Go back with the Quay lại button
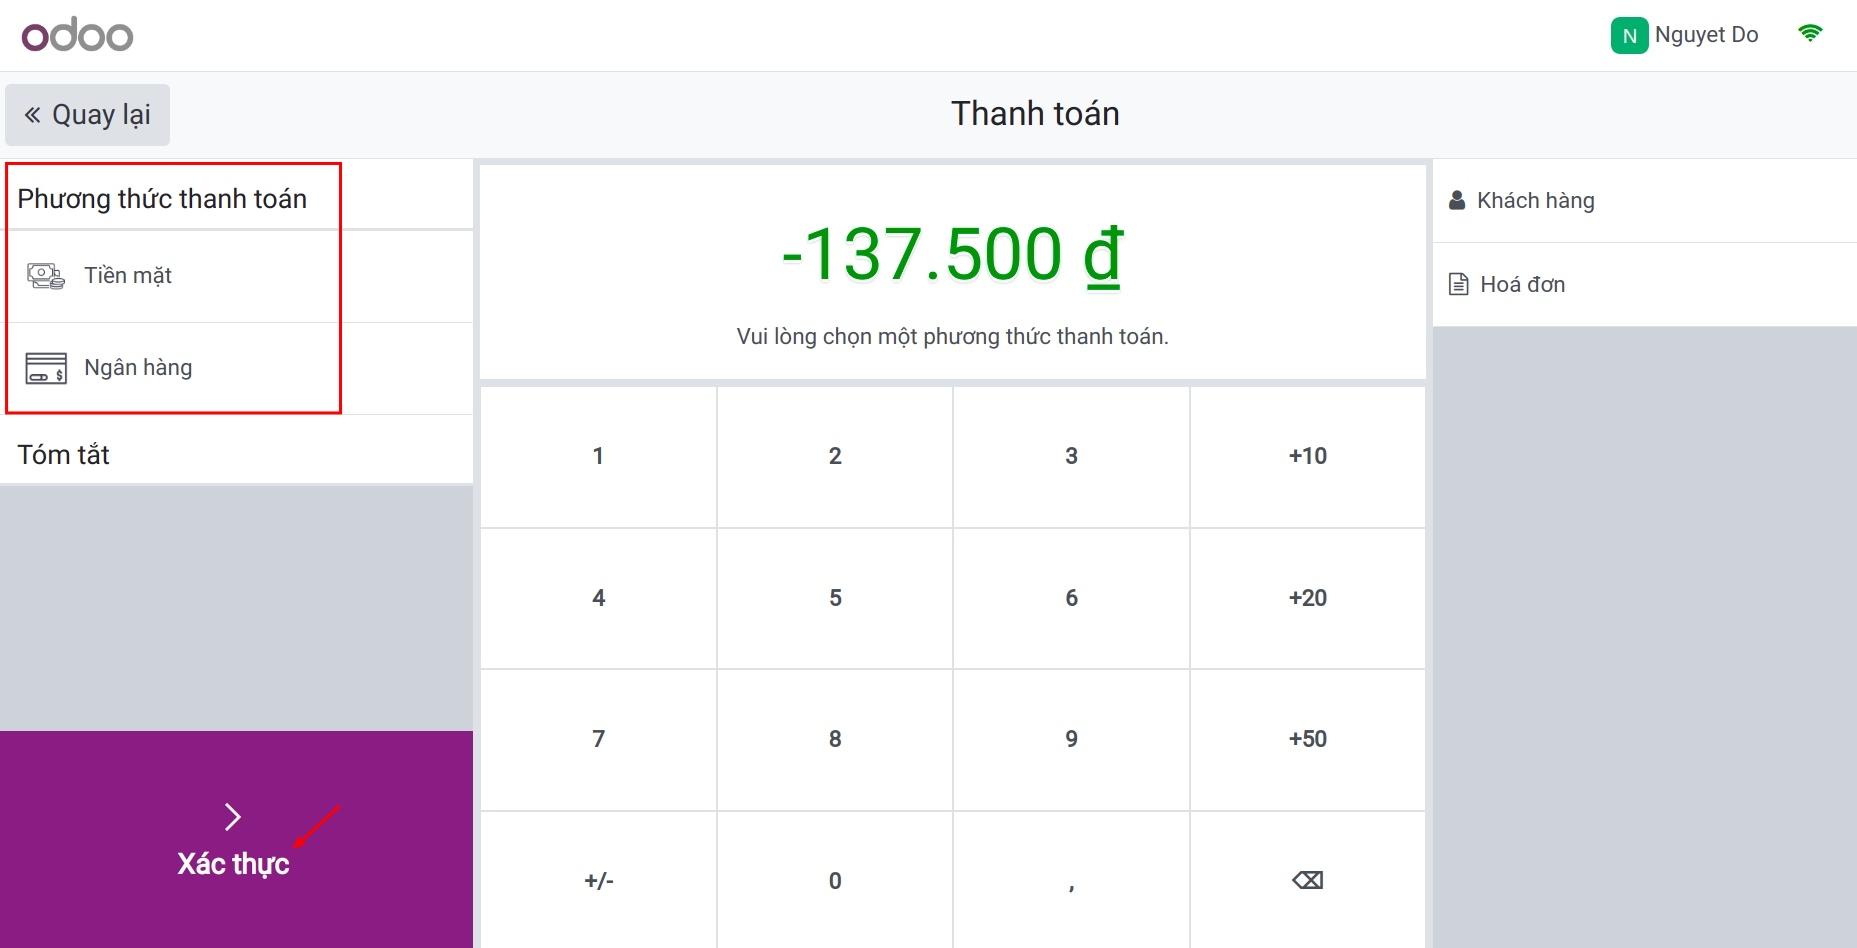The height and width of the screenshot is (948, 1857). pos(88,115)
